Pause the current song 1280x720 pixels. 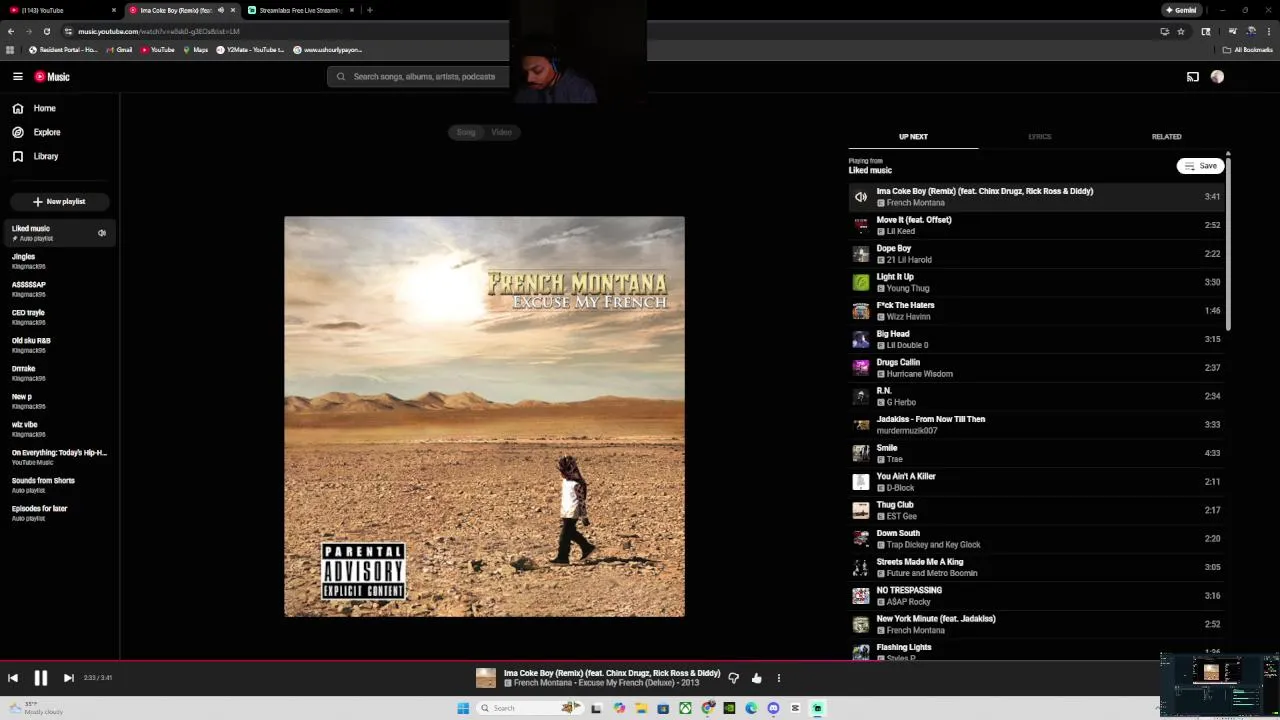[41, 678]
